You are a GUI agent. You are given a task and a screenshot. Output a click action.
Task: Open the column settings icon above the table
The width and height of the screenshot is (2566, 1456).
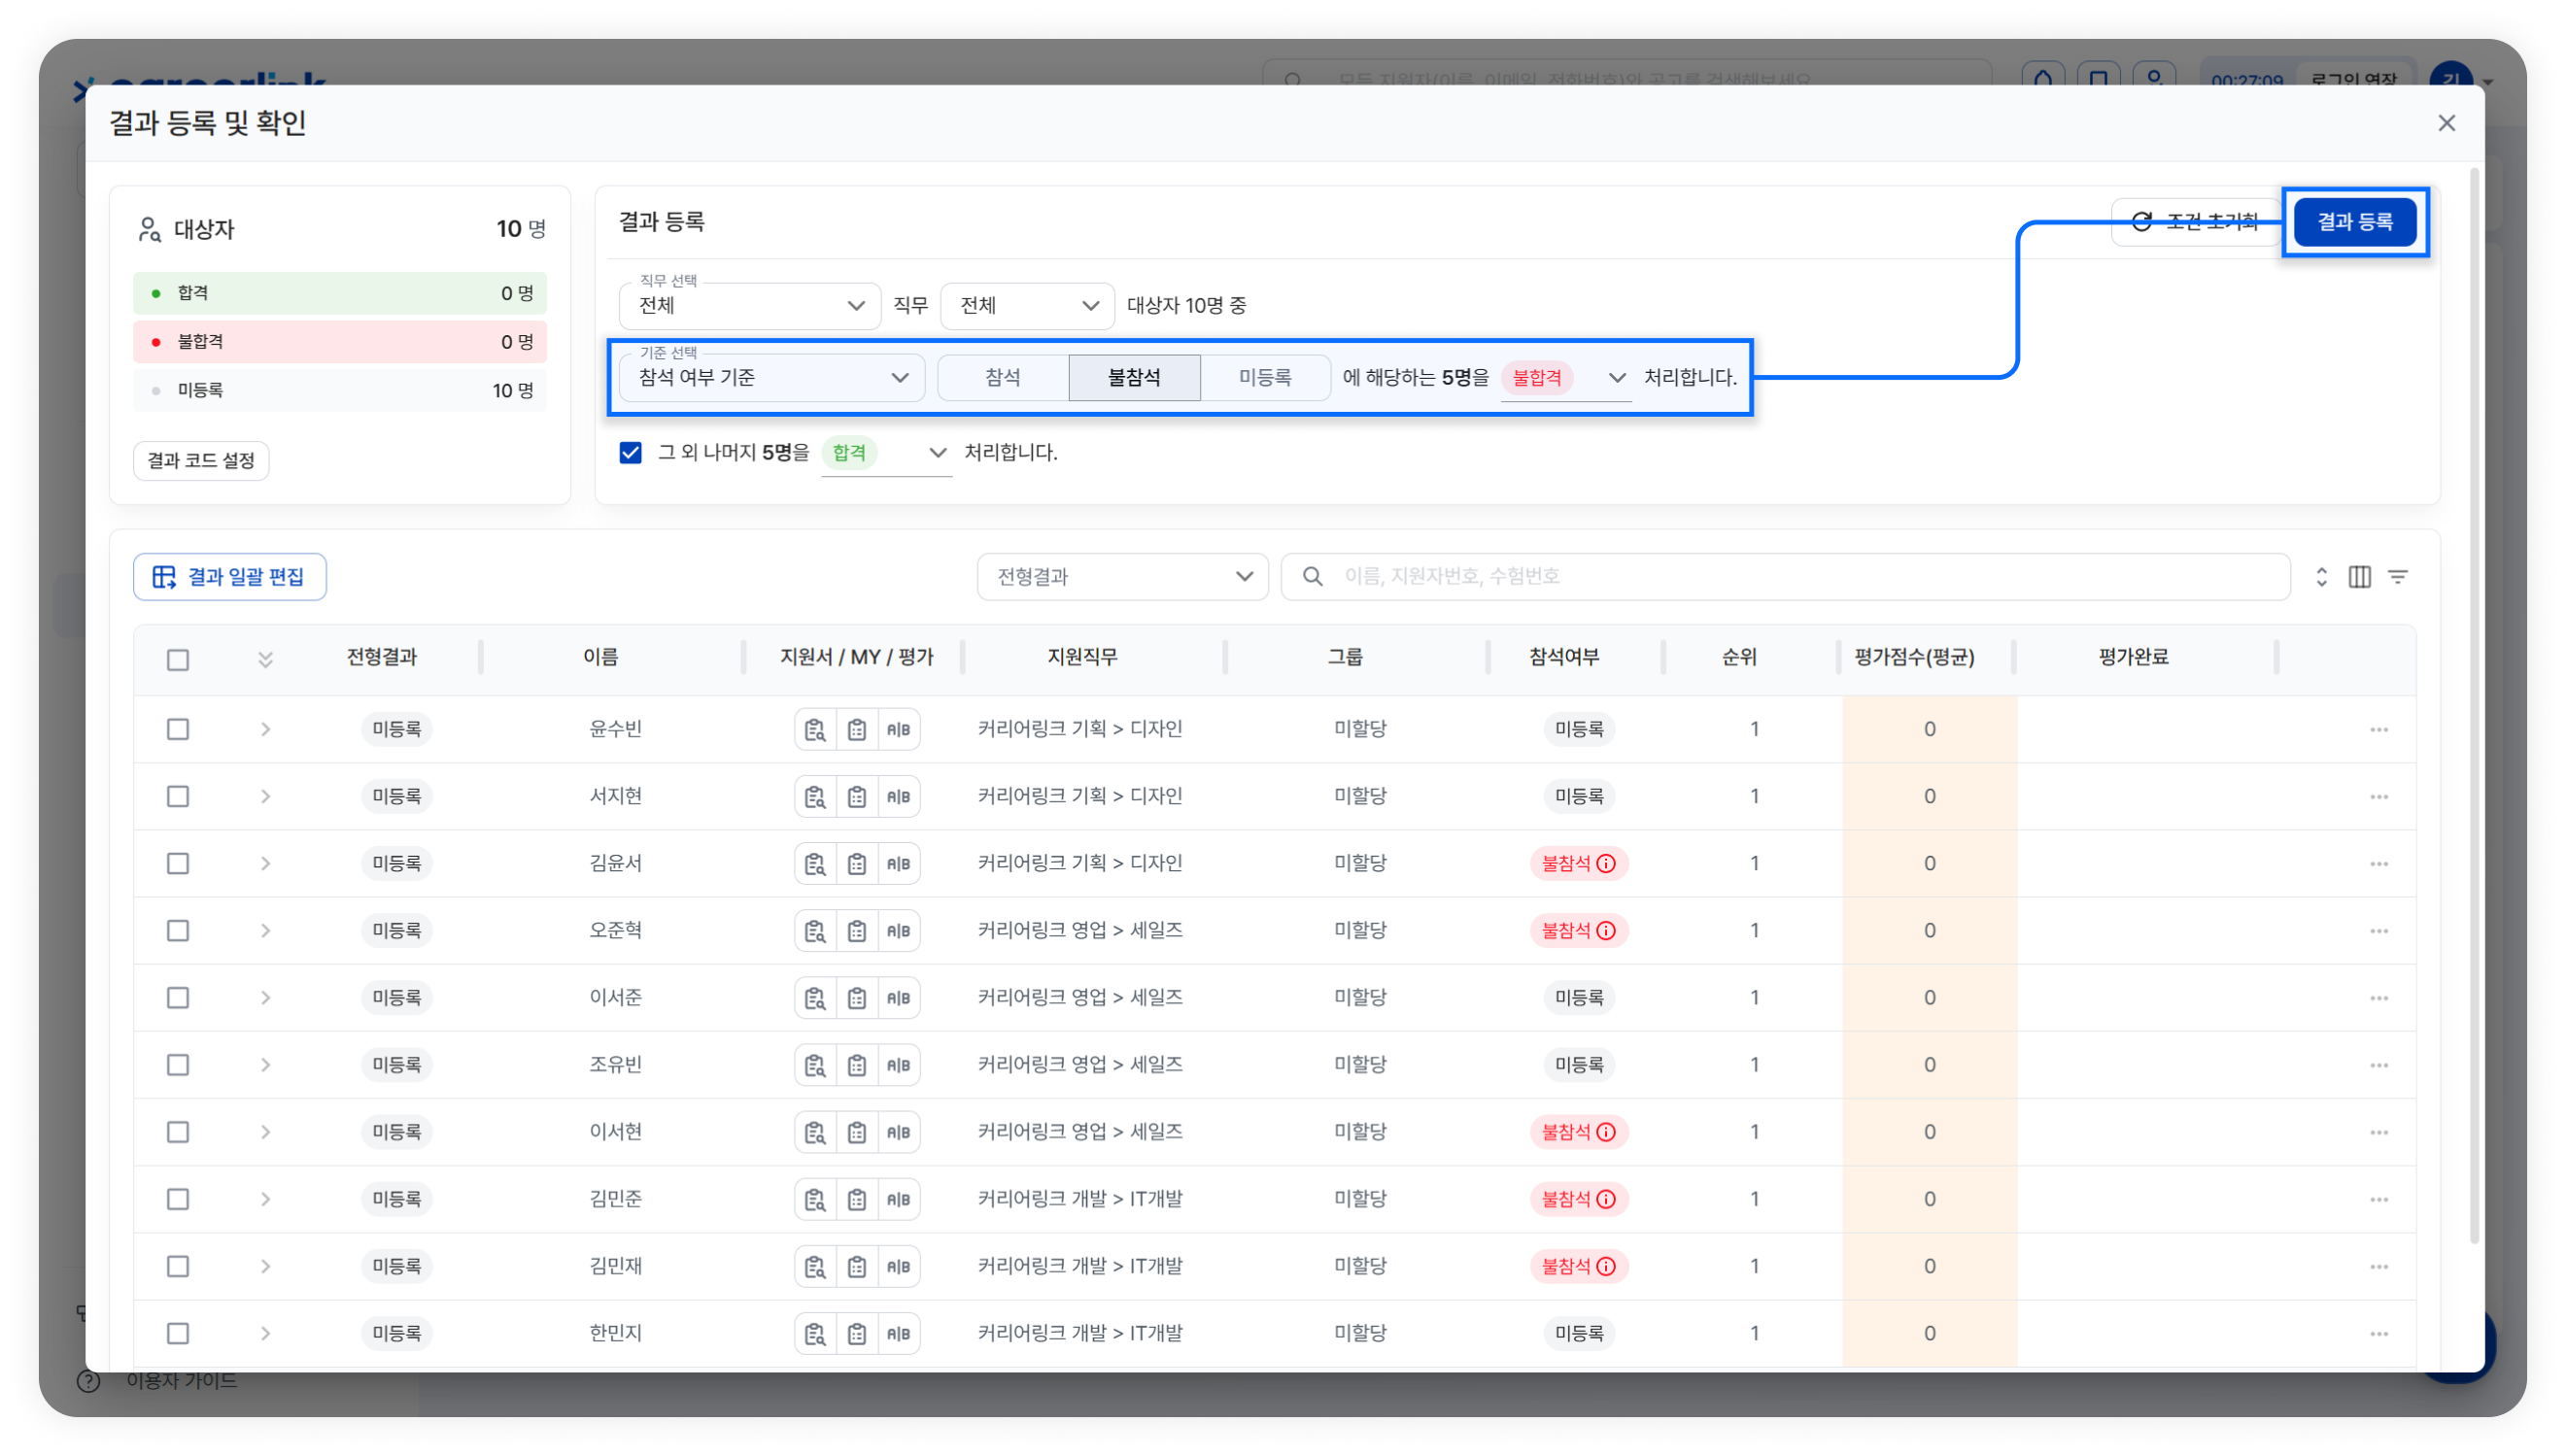coord(2359,576)
